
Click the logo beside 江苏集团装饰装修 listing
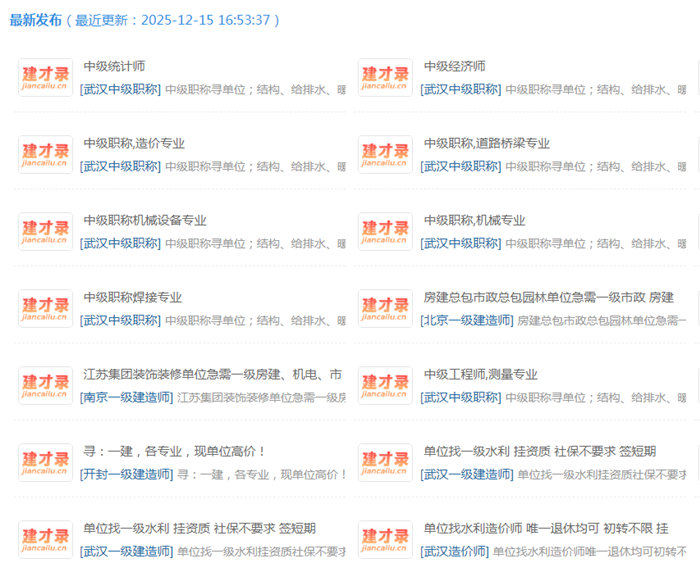click(45, 386)
